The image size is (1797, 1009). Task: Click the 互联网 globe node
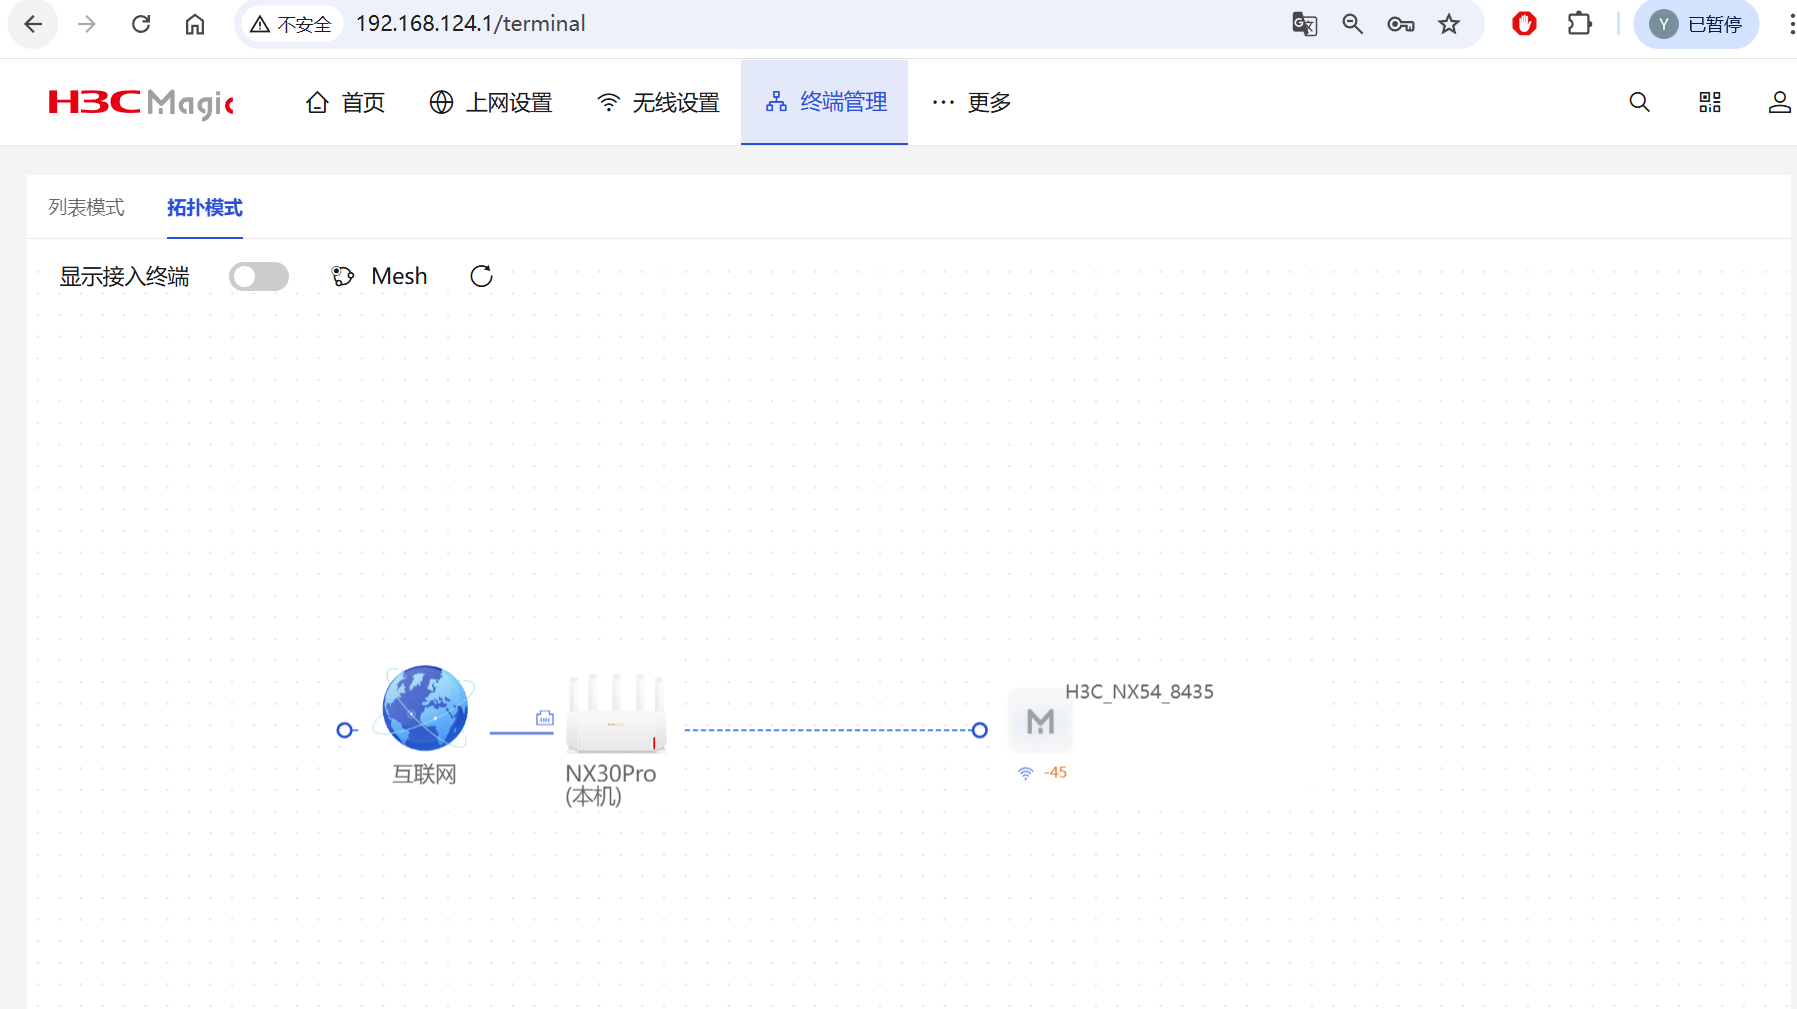tap(425, 708)
